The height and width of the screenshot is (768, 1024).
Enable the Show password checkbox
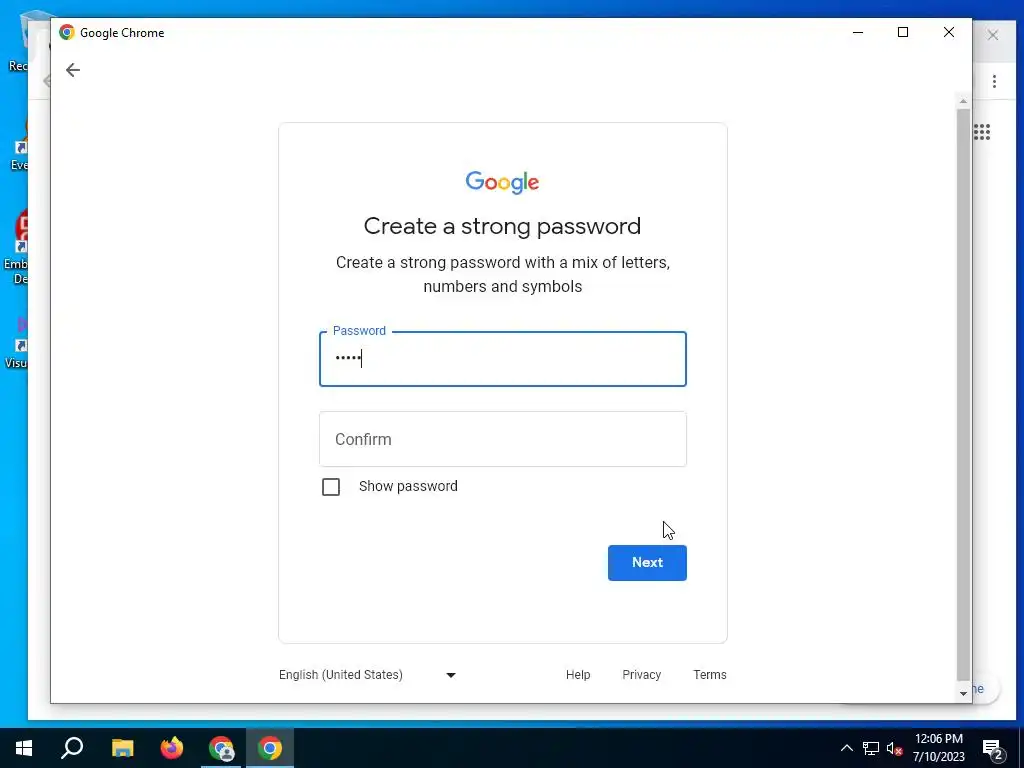click(x=331, y=487)
